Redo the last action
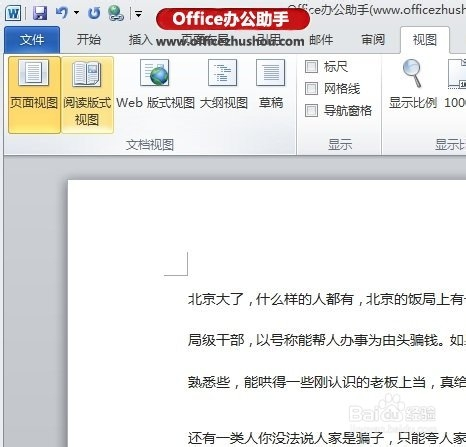Viewport: 466px width, 447px height. click(94, 13)
